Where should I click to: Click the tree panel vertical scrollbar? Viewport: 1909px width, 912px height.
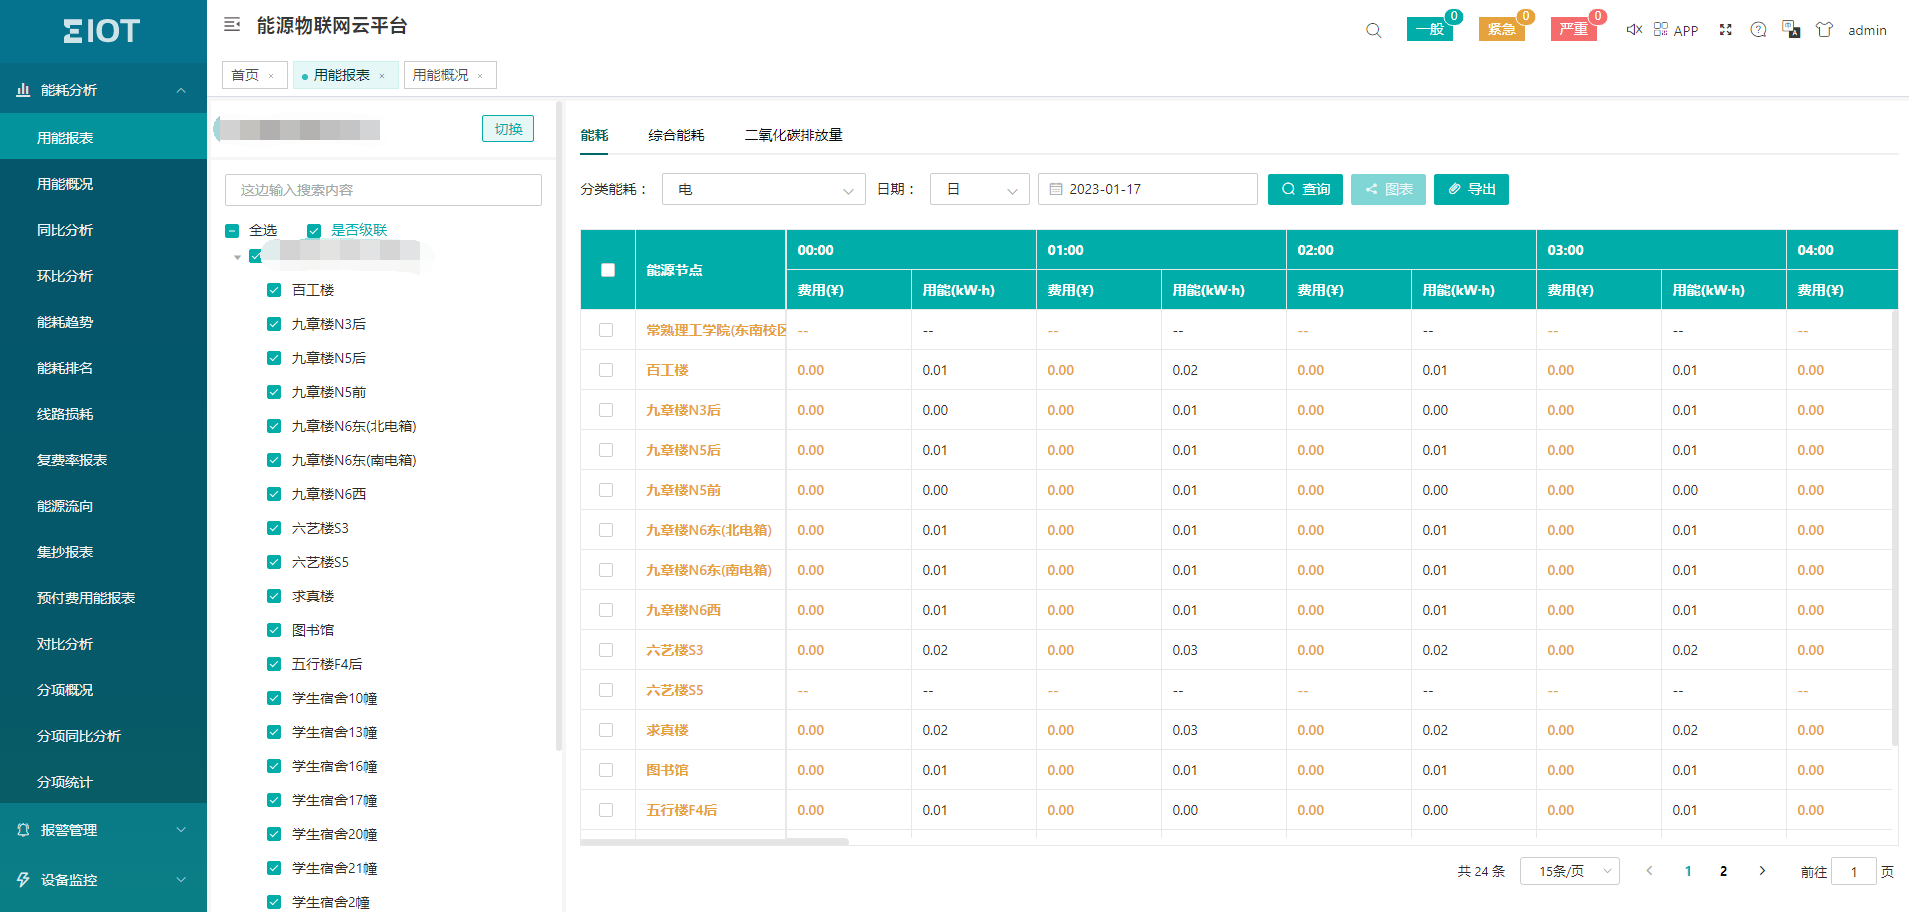(558, 425)
